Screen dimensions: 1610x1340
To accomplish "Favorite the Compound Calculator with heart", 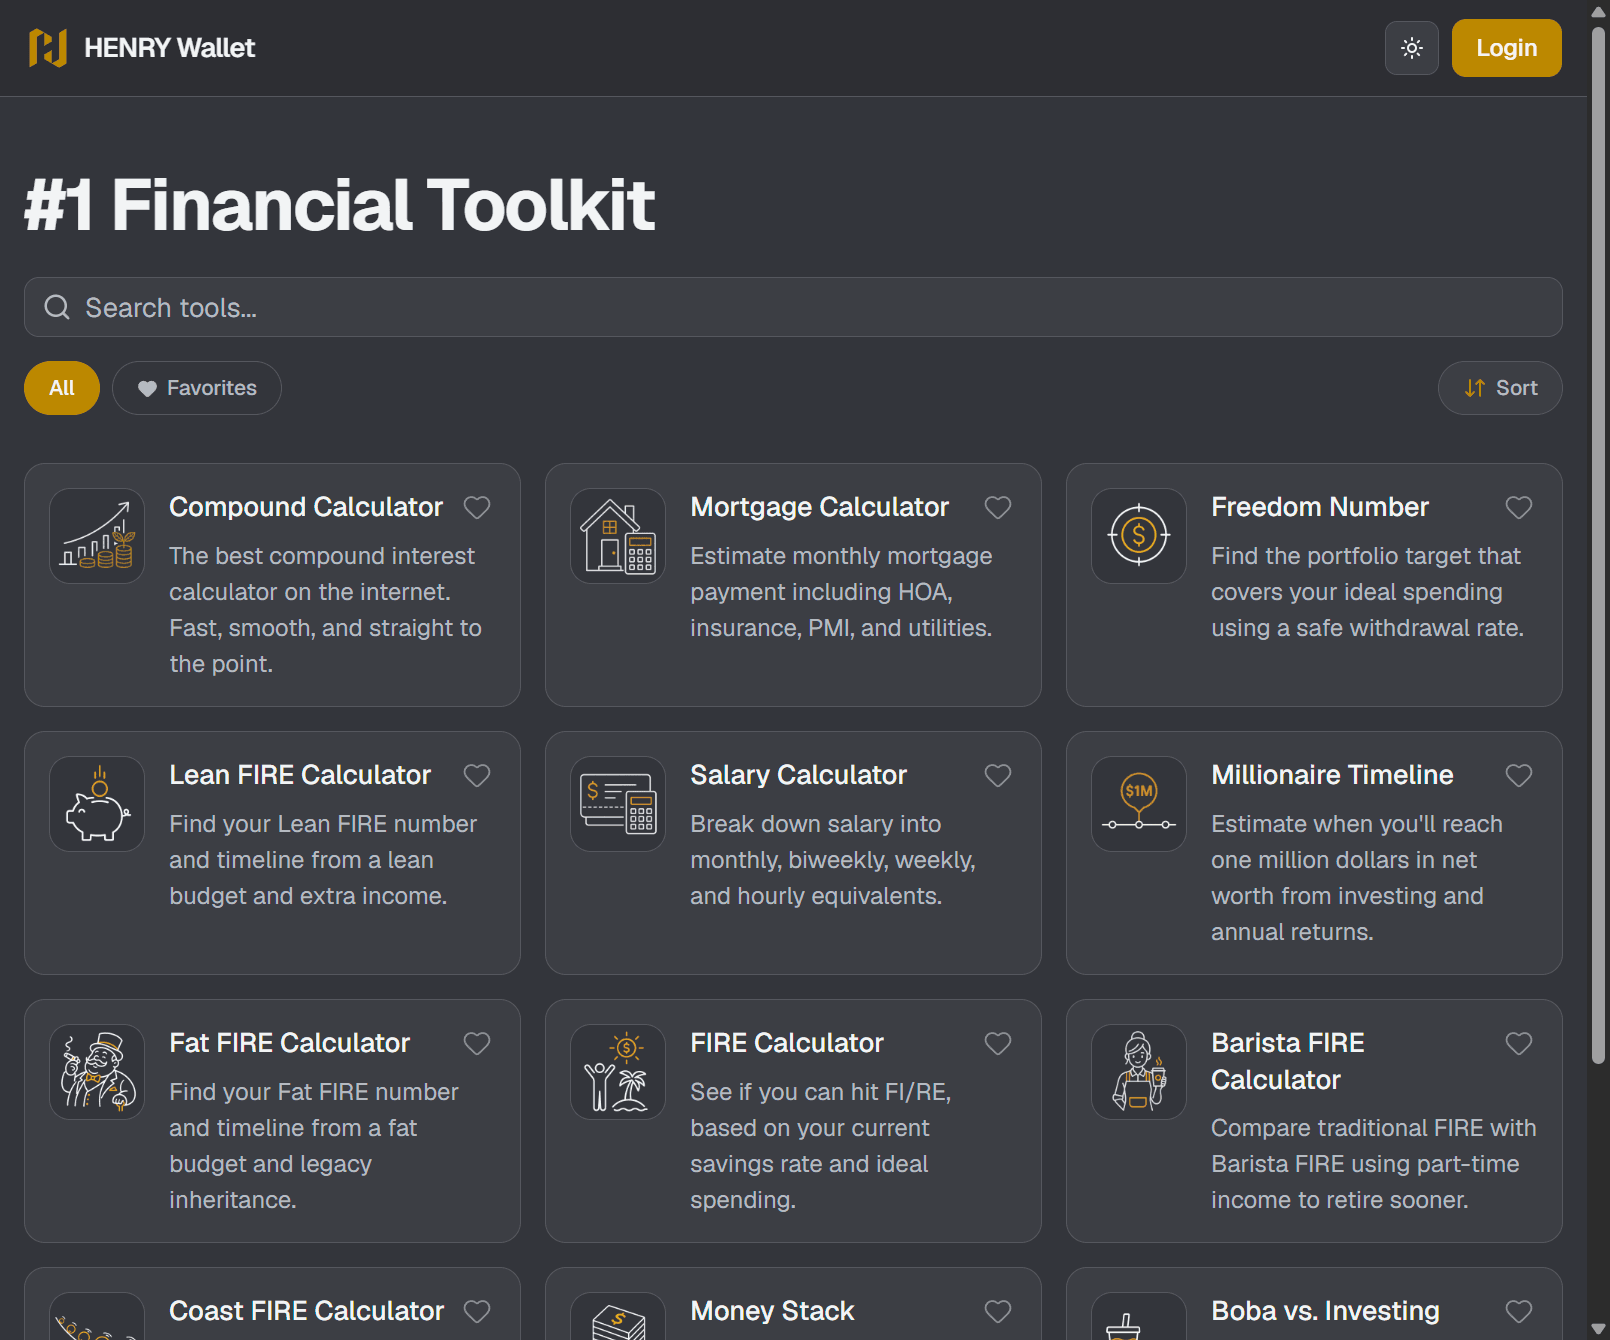I will pos(477,508).
